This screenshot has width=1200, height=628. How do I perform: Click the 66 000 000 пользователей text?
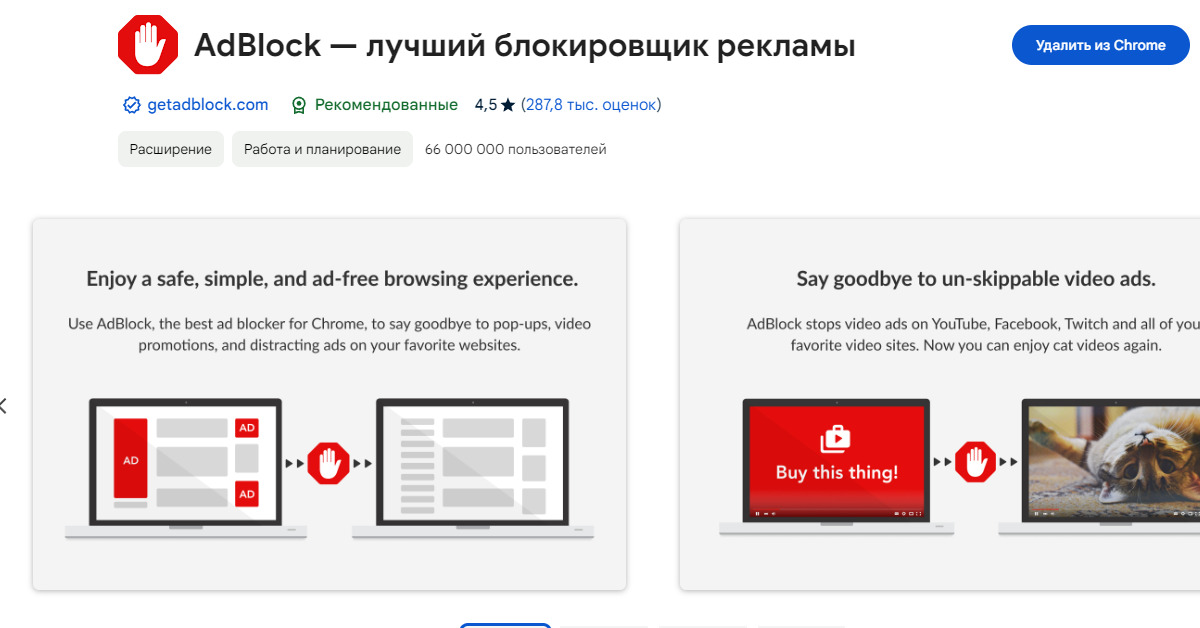[x=516, y=148]
